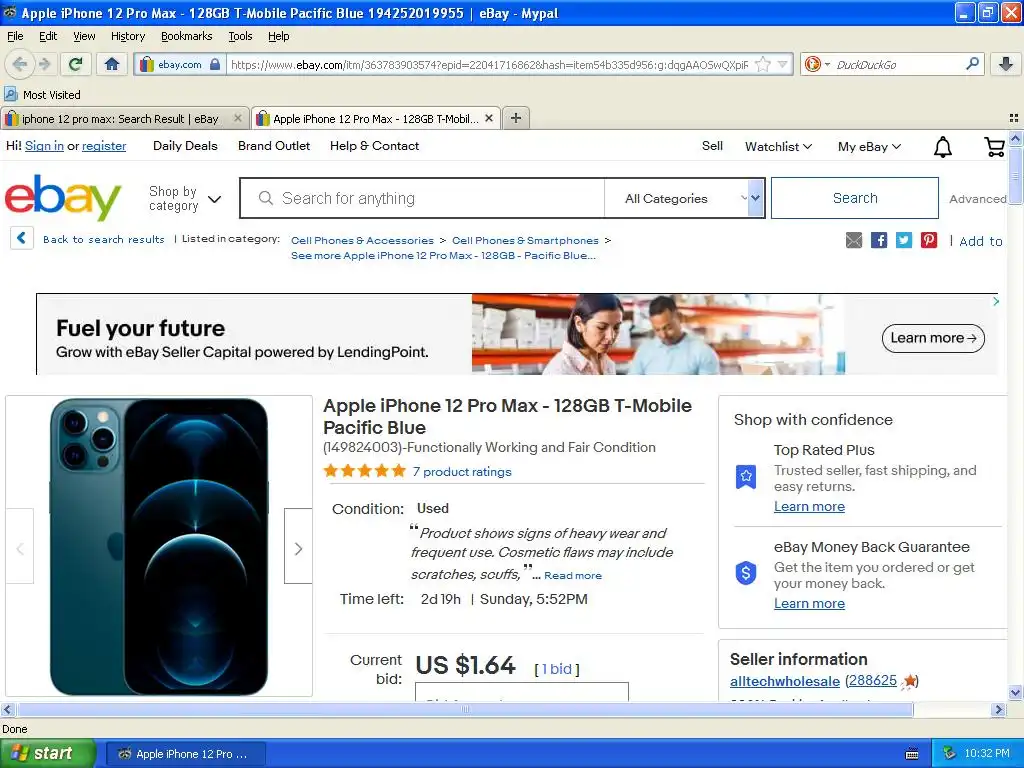This screenshot has height=768, width=1024.
Task: Open Cell Phones & Smartphones category
Action: click(x=525, y=240)
